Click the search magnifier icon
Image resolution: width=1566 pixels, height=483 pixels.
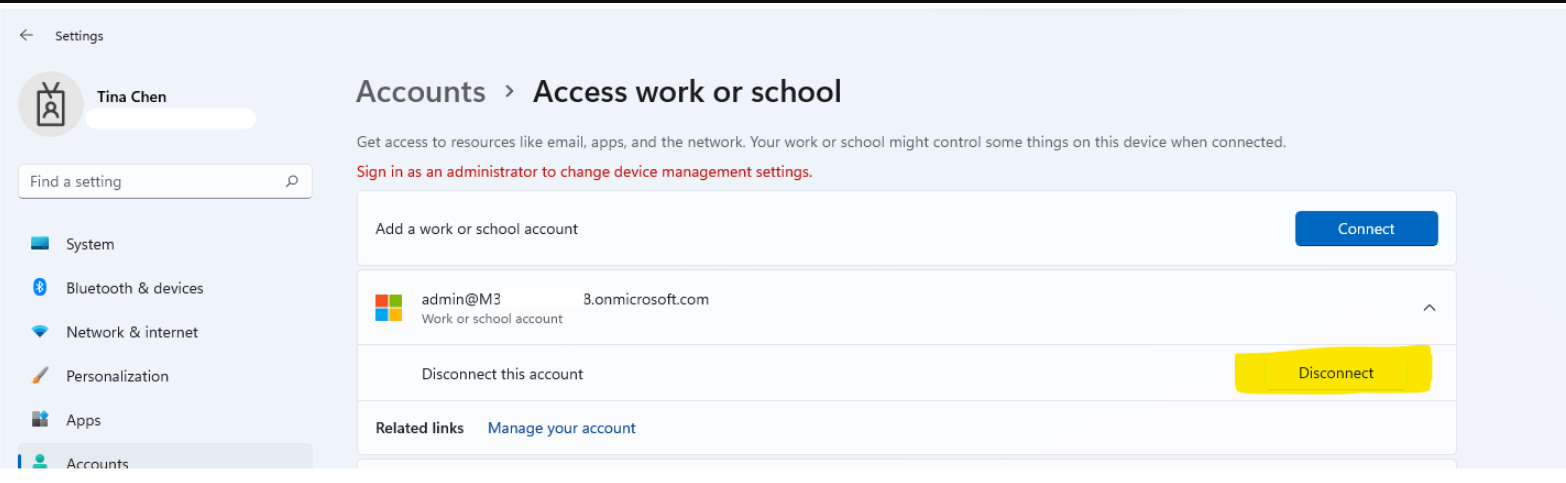[292, 181]
